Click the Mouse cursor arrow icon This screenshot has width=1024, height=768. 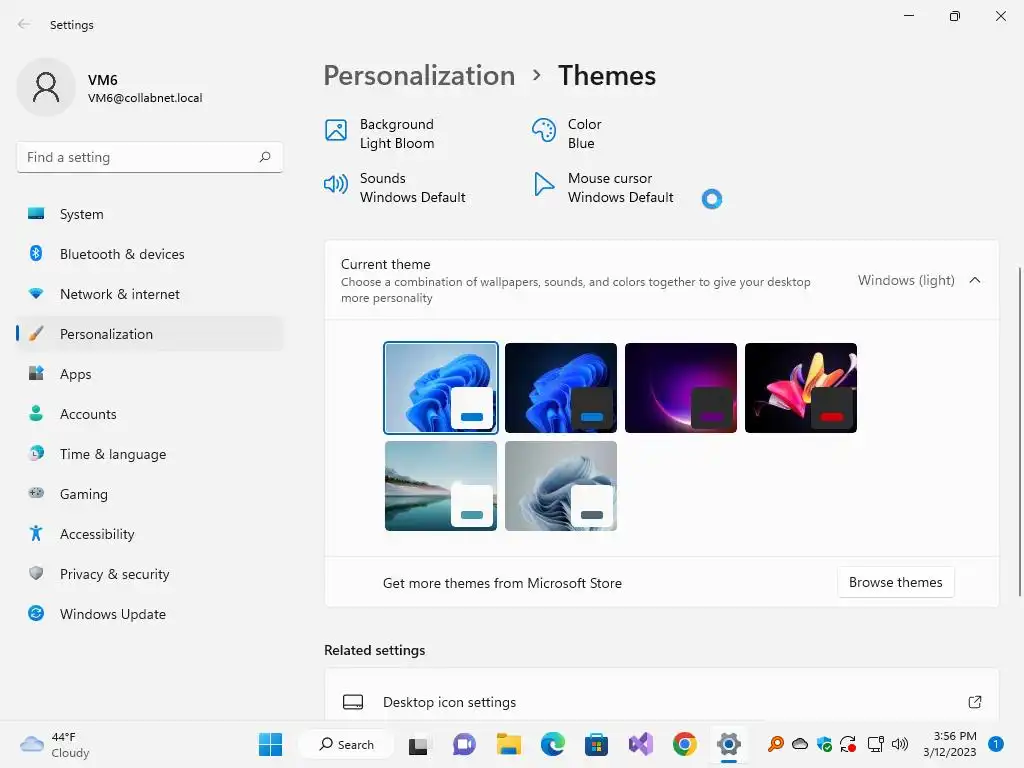pos(543,184)
